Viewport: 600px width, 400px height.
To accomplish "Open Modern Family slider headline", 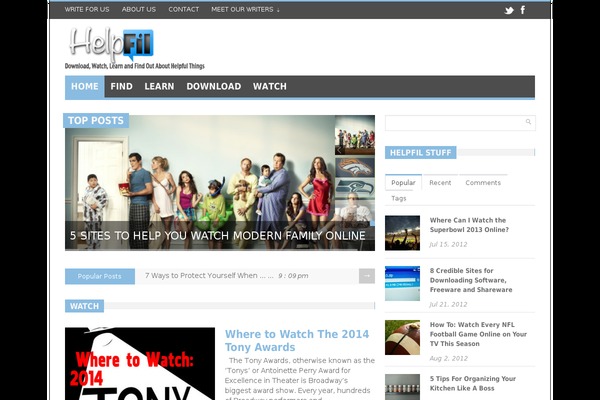I will pos(217,236).
